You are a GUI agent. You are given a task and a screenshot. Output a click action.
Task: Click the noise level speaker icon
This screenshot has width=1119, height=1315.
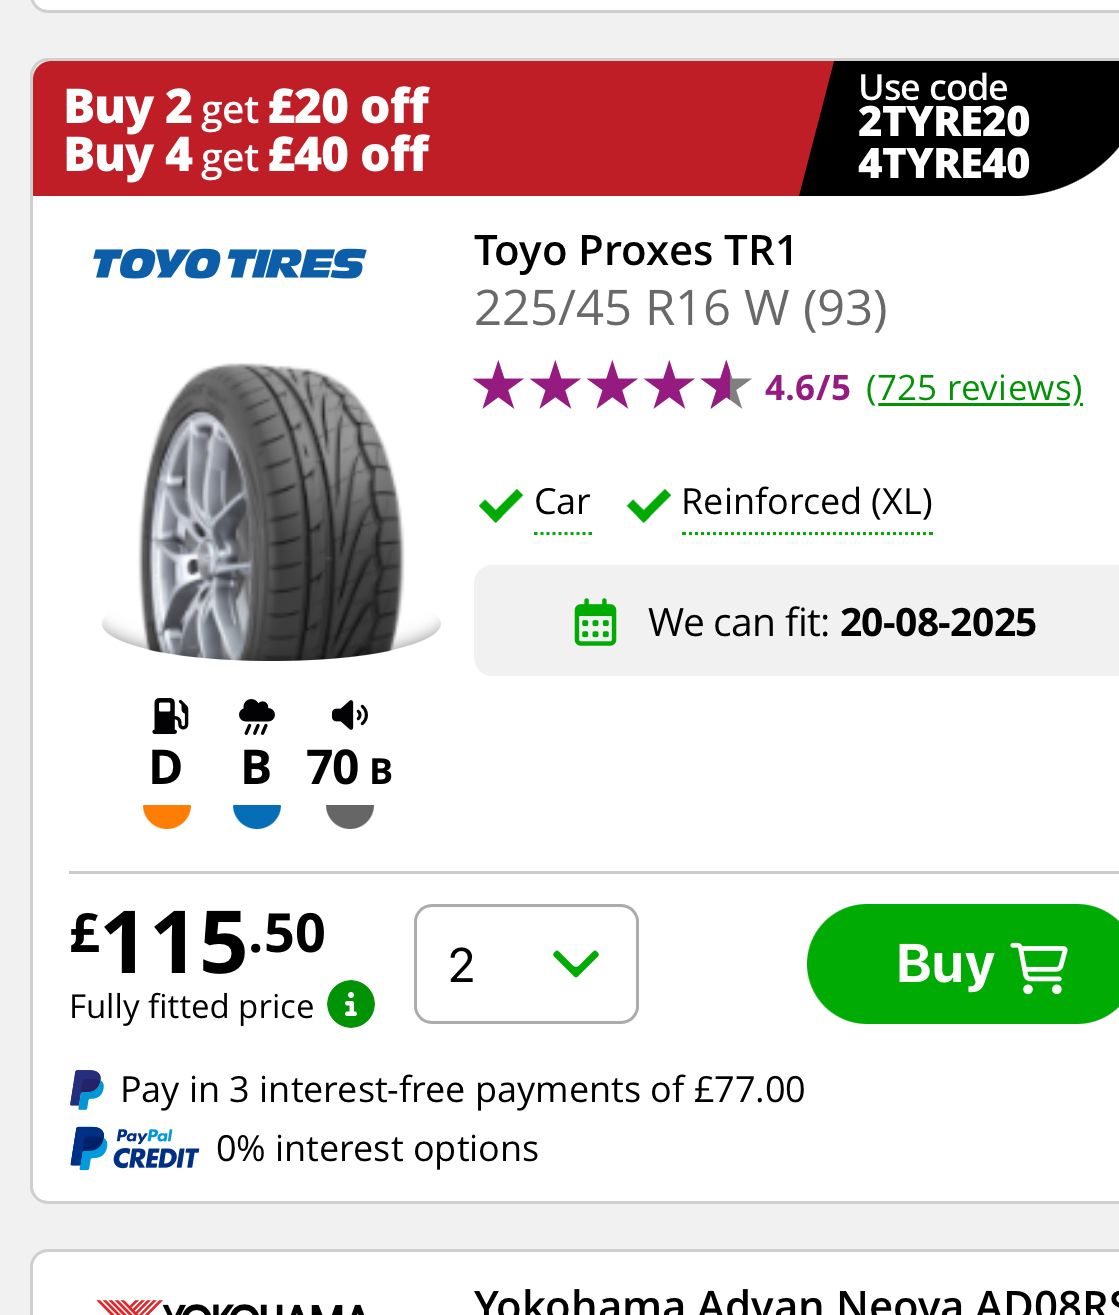349,714
